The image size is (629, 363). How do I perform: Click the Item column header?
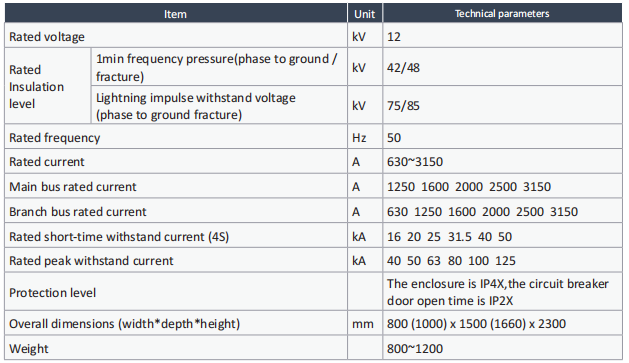[x=176, y=14]
